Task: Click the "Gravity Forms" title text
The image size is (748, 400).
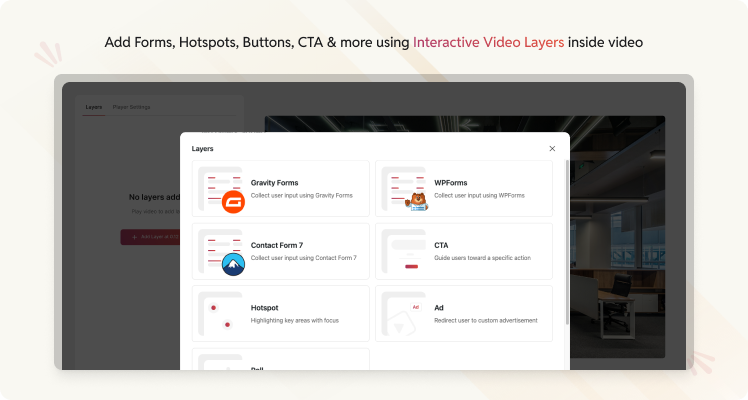Action: (273, 183)
